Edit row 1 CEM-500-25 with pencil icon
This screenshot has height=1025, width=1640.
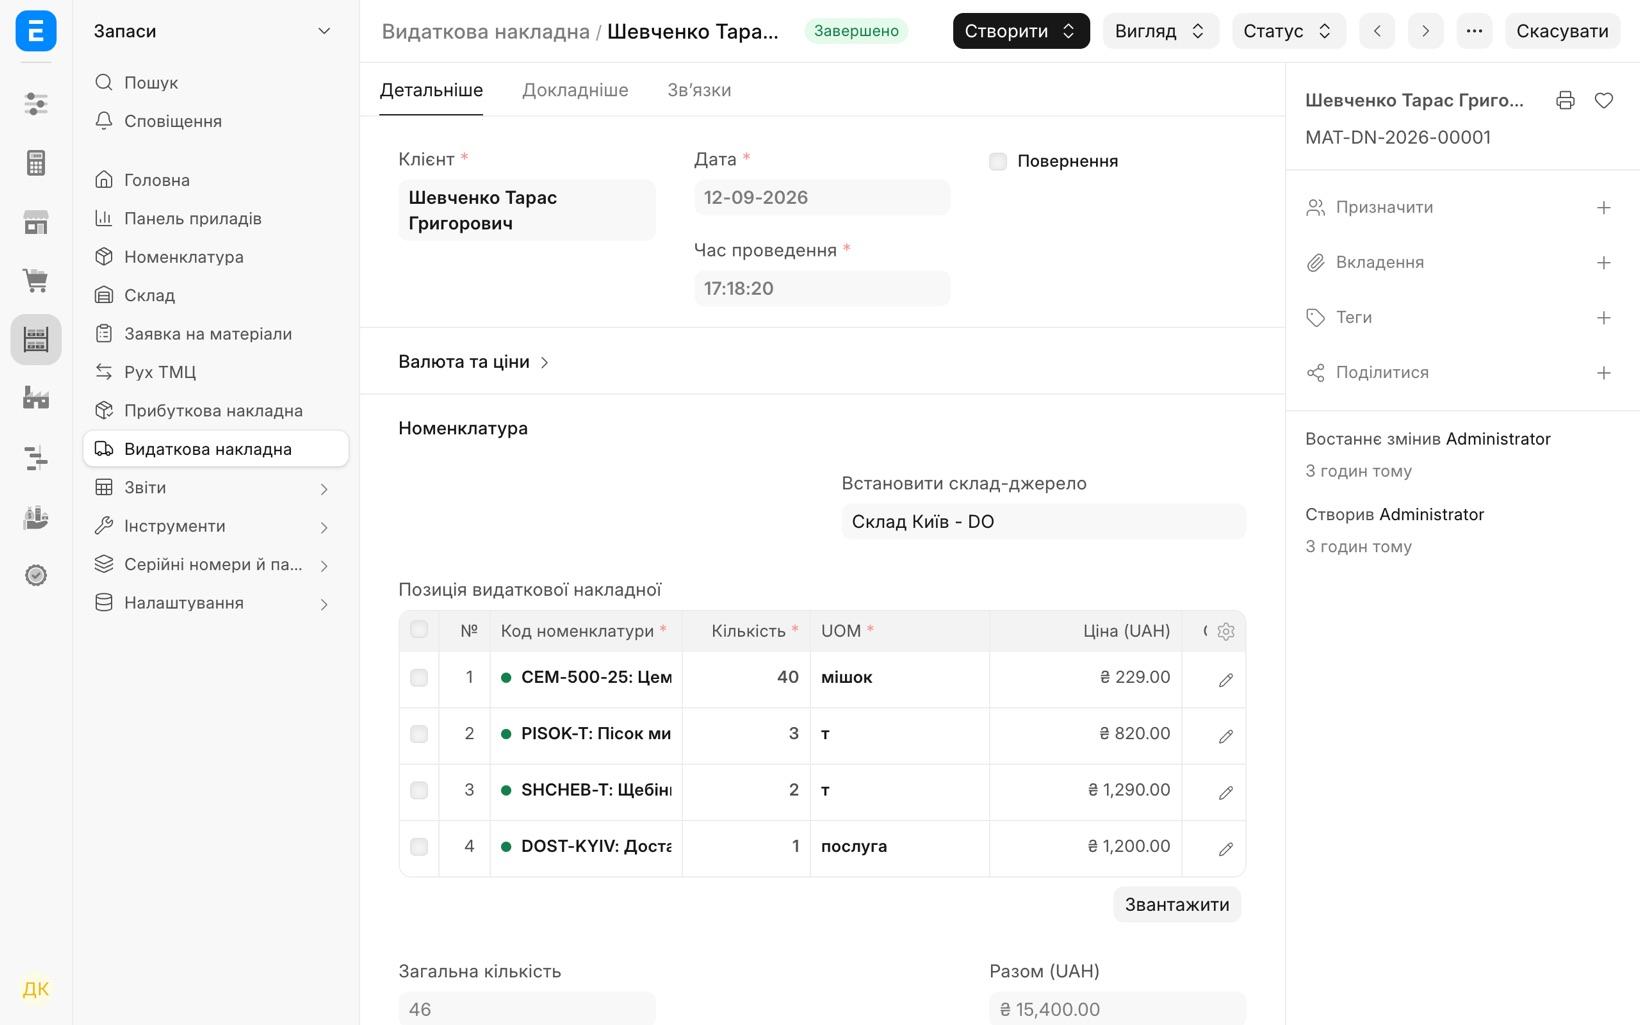pyautogui.click(x=1226, y=680)
